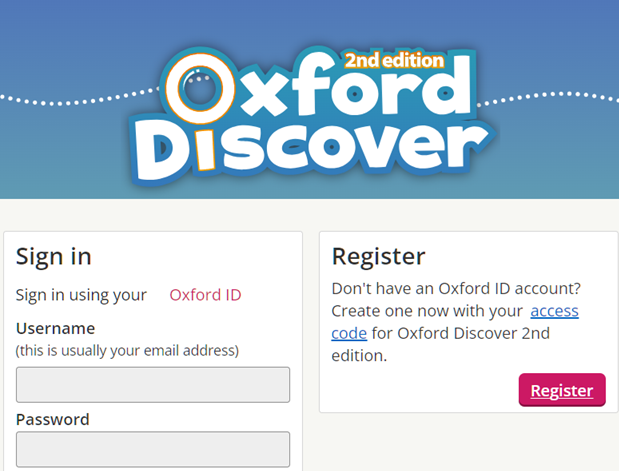The image size is (619, 471).
Task: Click the Password label
Action: (53, 419)
